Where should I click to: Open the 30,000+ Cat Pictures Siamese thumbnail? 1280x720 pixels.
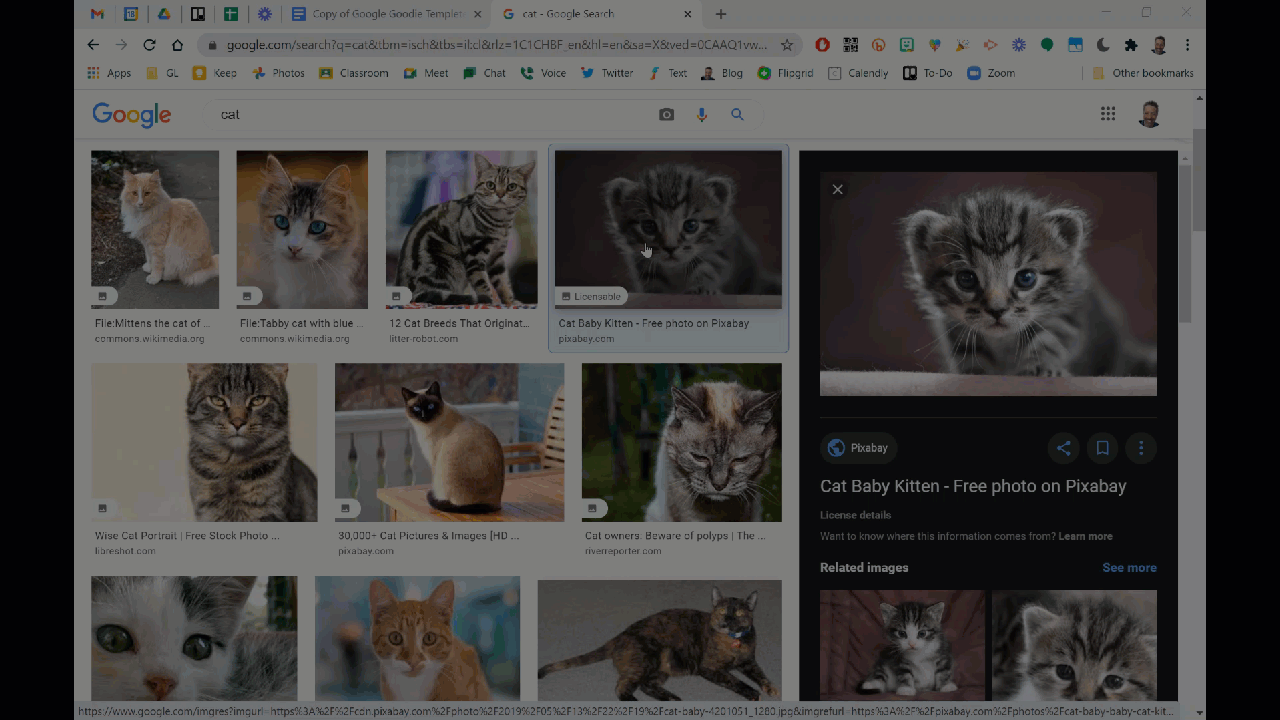(x=449, y=442)
